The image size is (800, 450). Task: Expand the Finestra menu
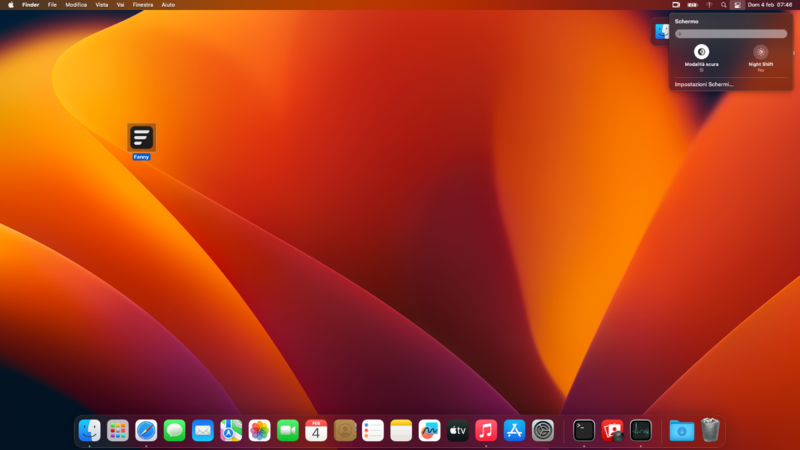pyautogui.click(x=143, y=5)
